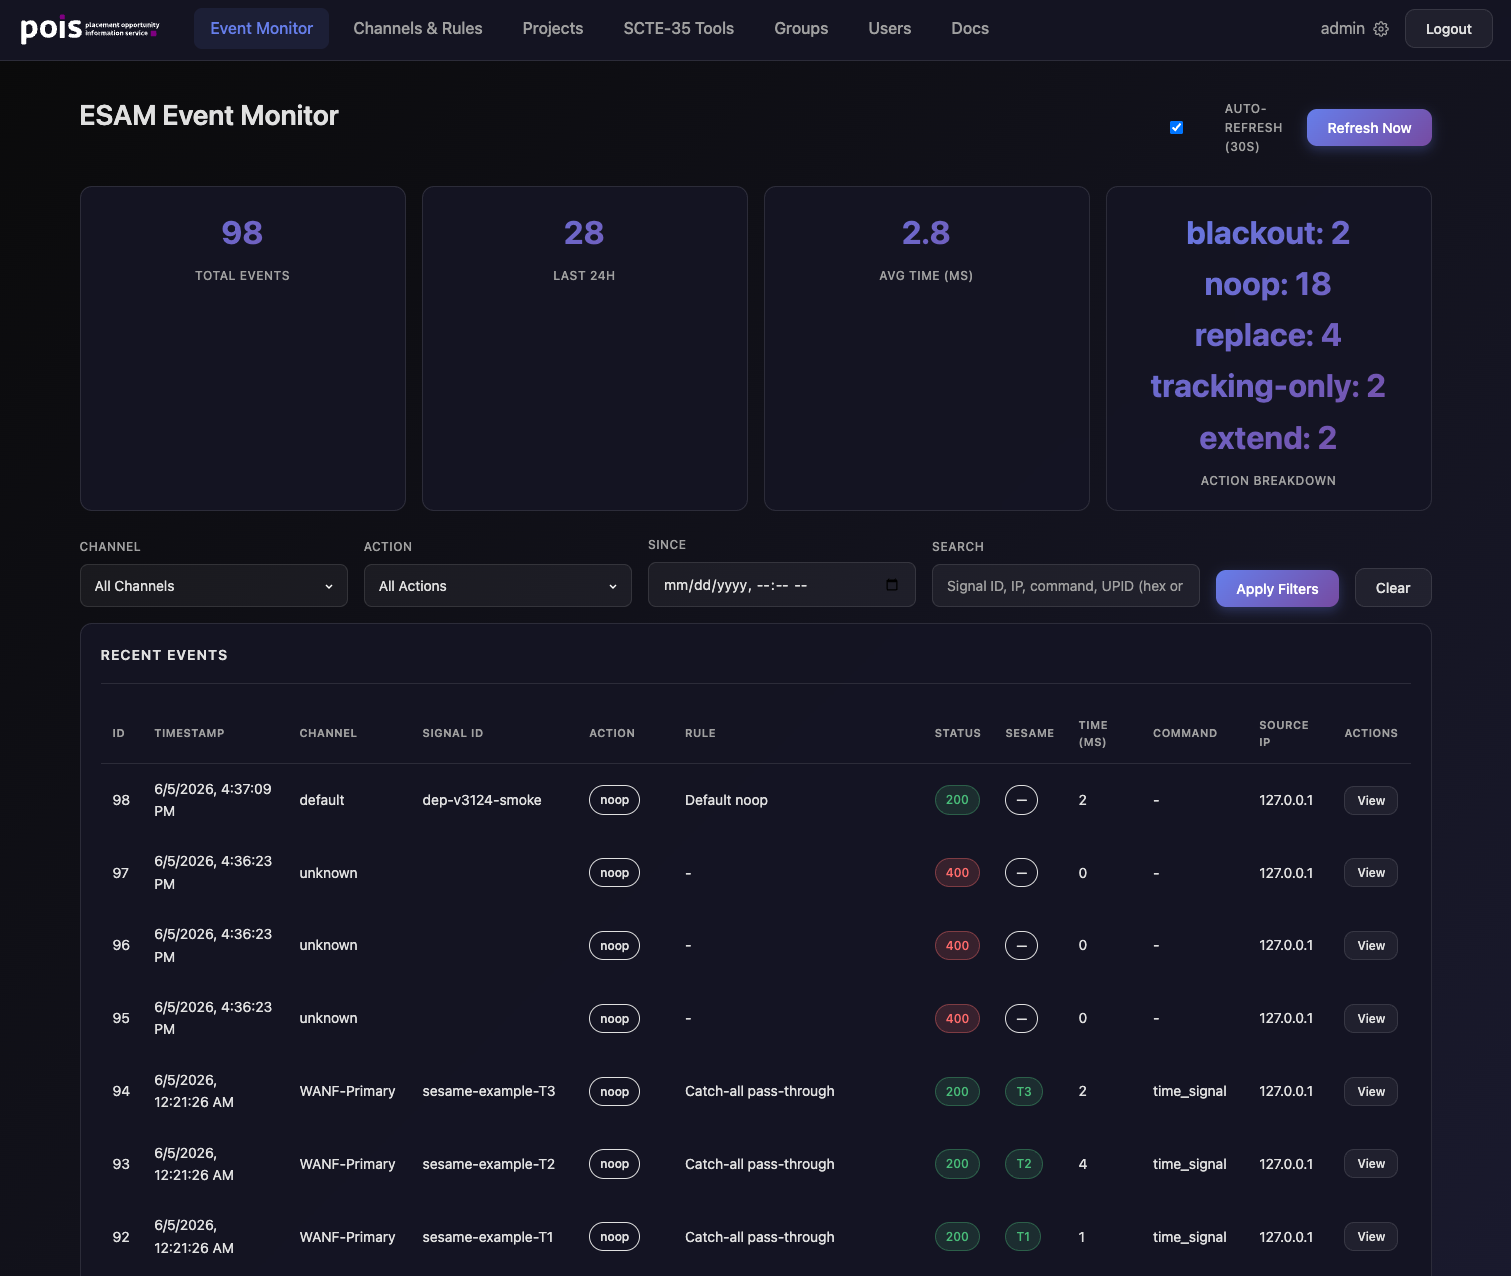Clear the event filters
Viewport: 1511px width, 1276px height.
pos(1393,588)
